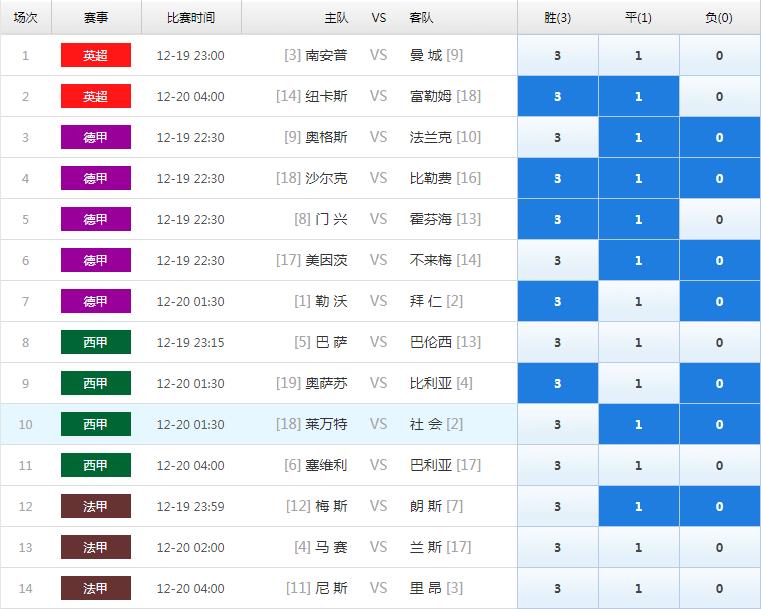The image size is (761, 609).
Task: Deselect win (3) for 勒沃 vs 拜仁
Action: [558, 301]
